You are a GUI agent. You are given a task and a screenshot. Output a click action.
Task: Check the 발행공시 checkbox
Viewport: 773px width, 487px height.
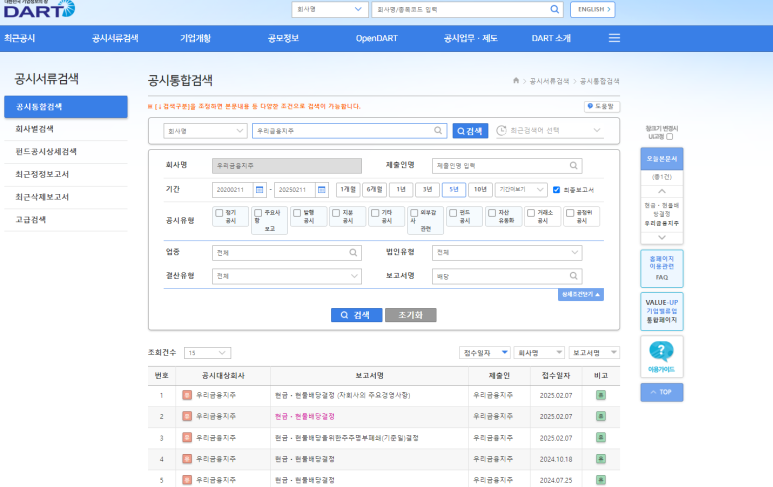[x=297, y=213]
